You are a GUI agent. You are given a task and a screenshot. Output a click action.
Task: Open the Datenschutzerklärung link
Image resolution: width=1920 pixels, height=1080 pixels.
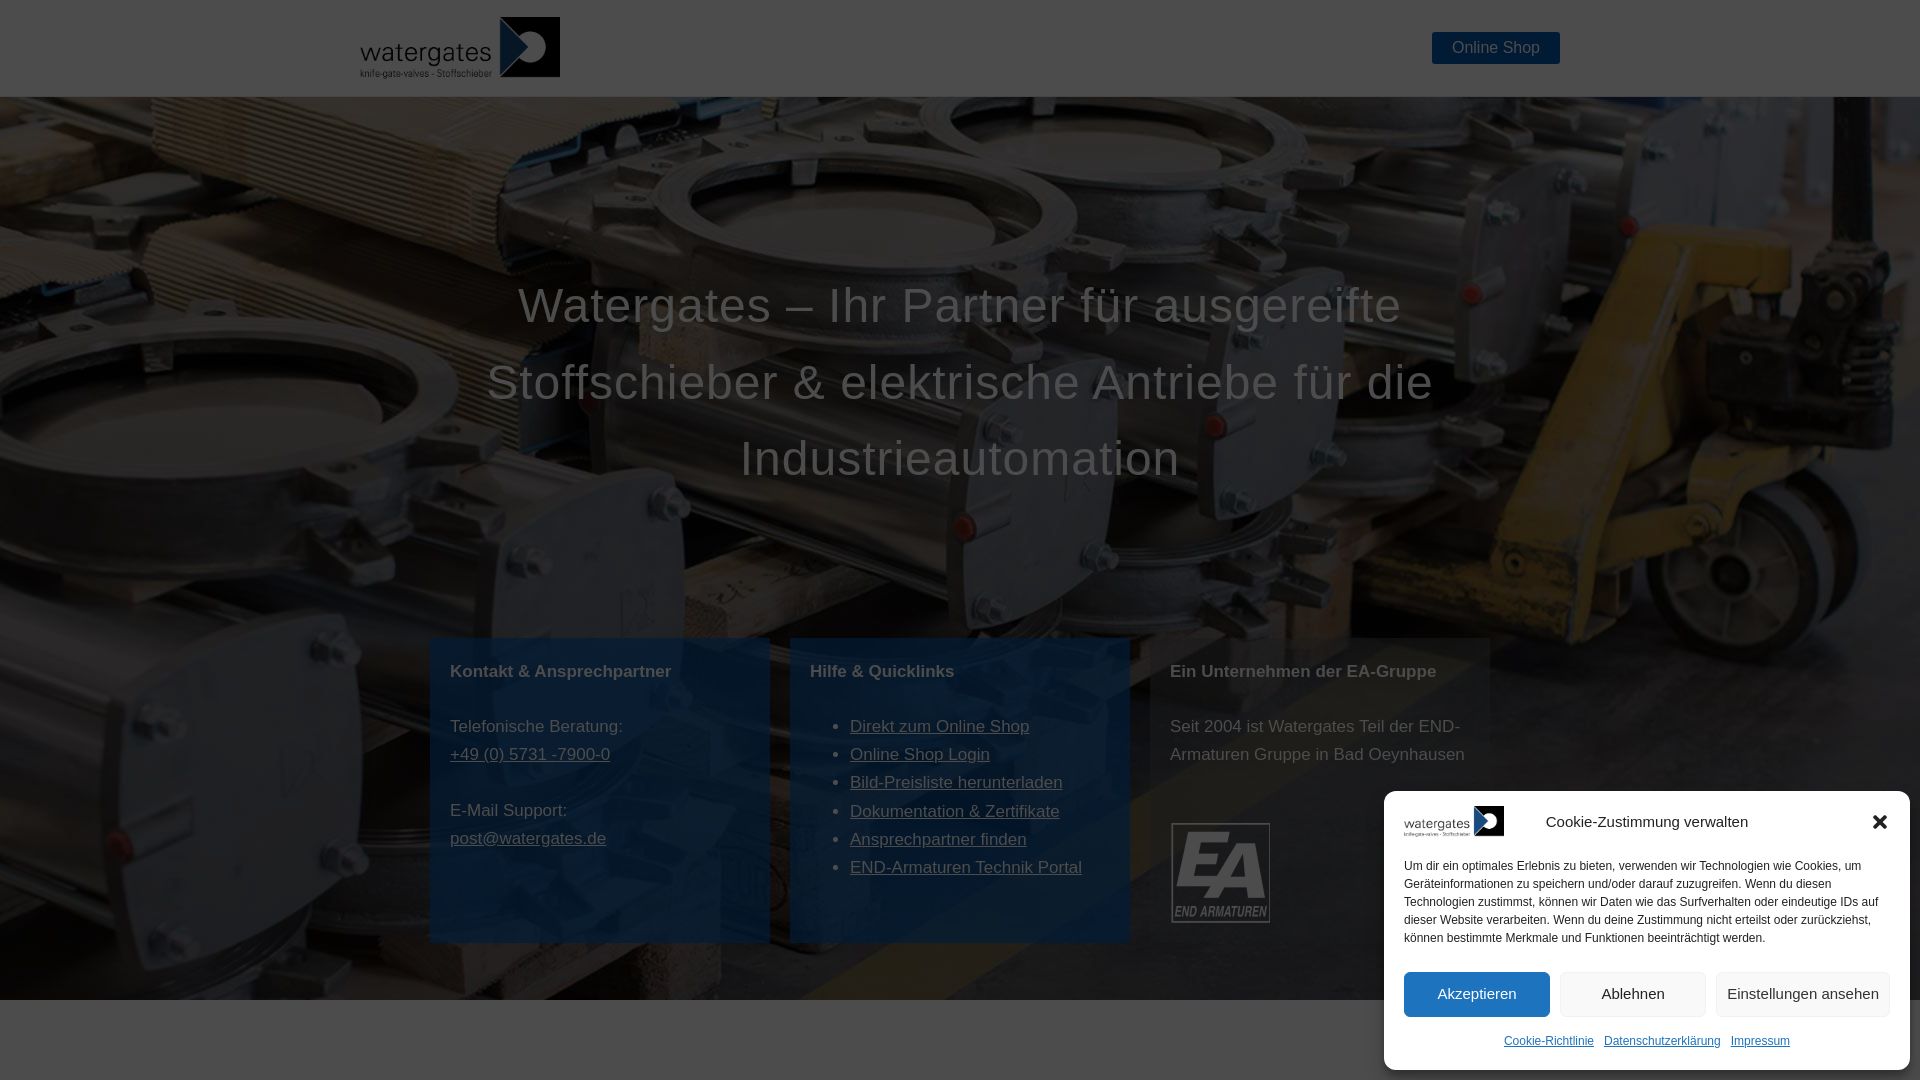(1662, 1041)
